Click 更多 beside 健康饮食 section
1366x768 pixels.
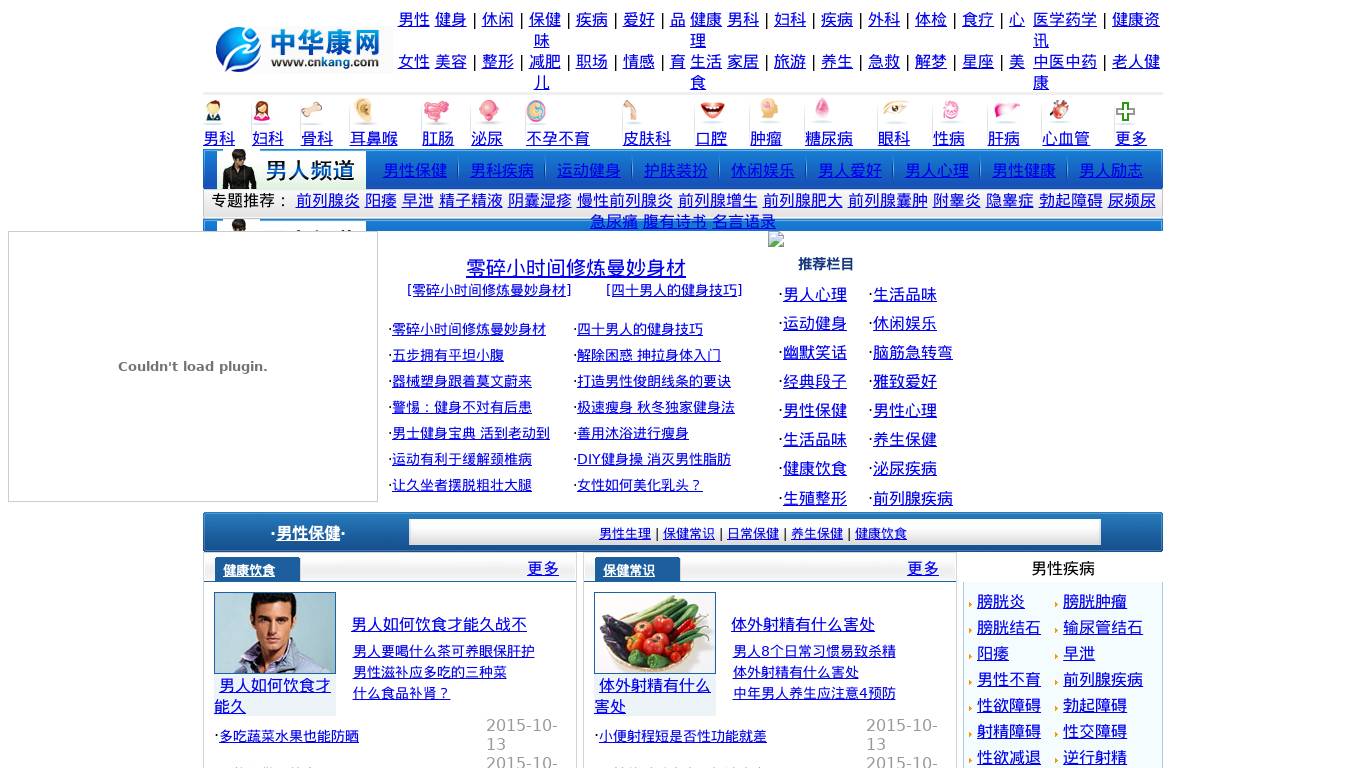click(543, 568)
